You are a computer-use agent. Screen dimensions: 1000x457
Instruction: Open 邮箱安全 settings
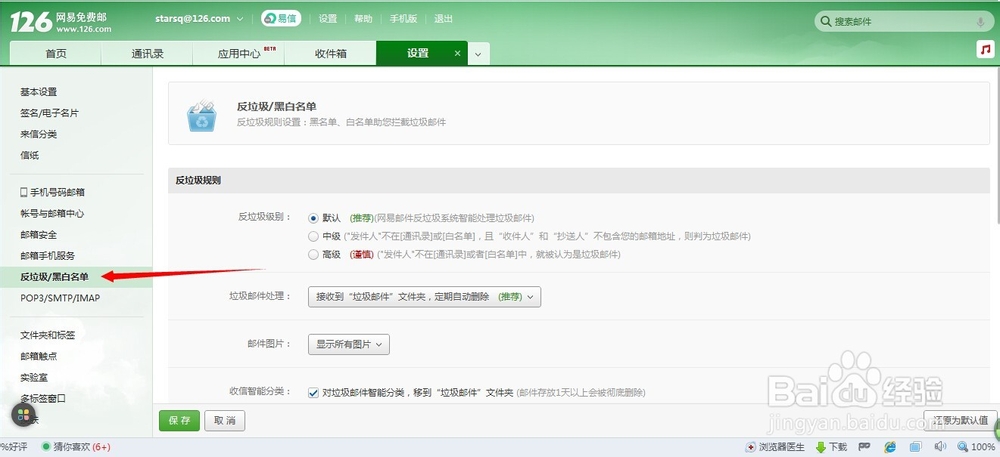tap(39, 235)
